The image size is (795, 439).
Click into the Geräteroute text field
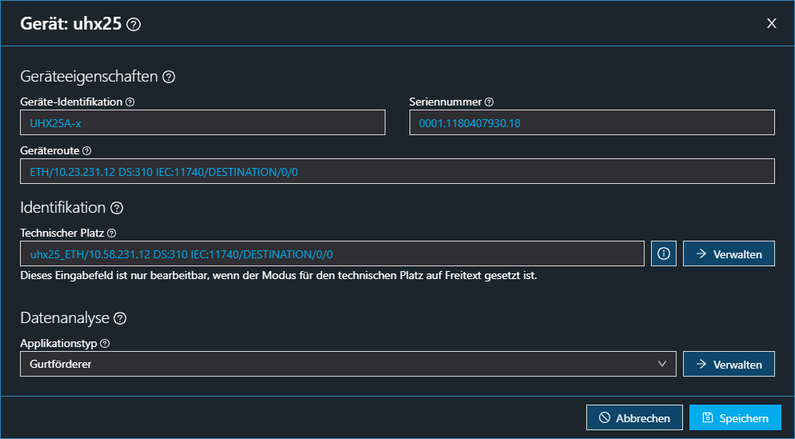point(397,172)
